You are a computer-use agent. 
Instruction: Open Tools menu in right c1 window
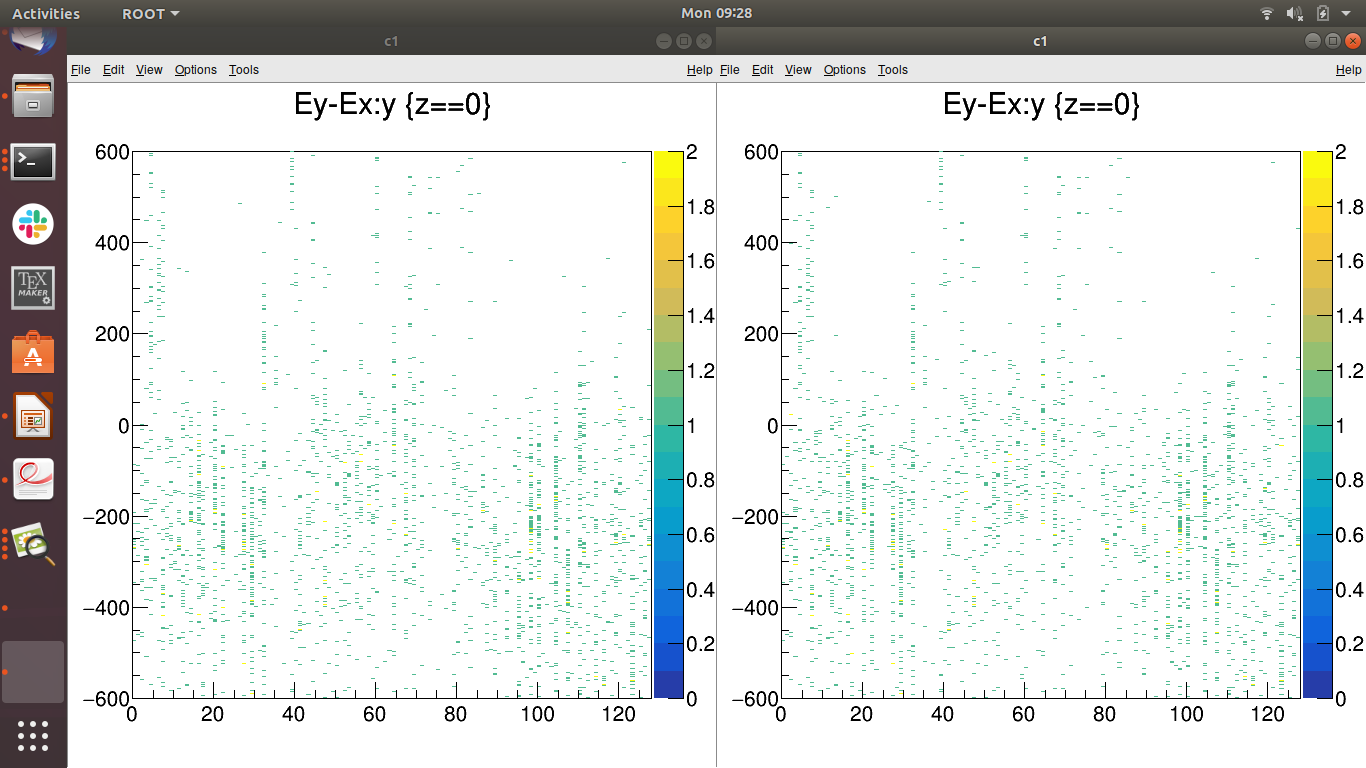pyautogui.click(x=893, y=70)
